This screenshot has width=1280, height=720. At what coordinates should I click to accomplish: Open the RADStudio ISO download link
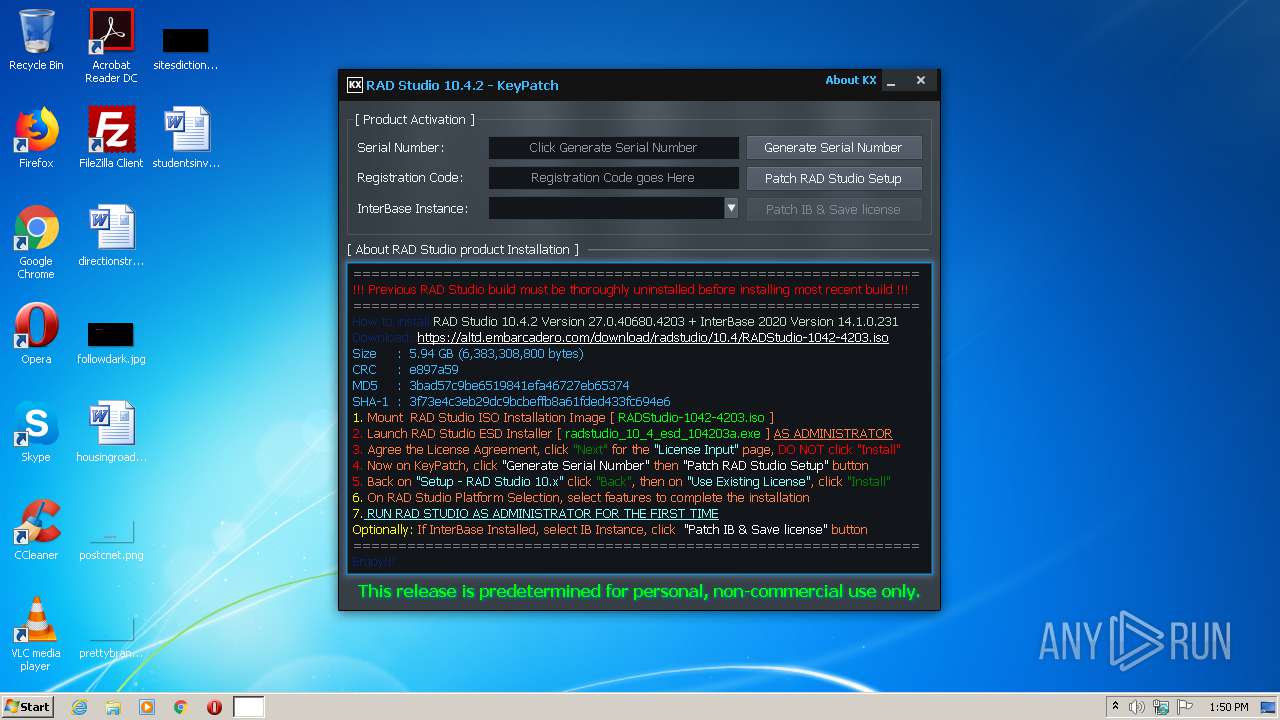(x=652, y=338)
